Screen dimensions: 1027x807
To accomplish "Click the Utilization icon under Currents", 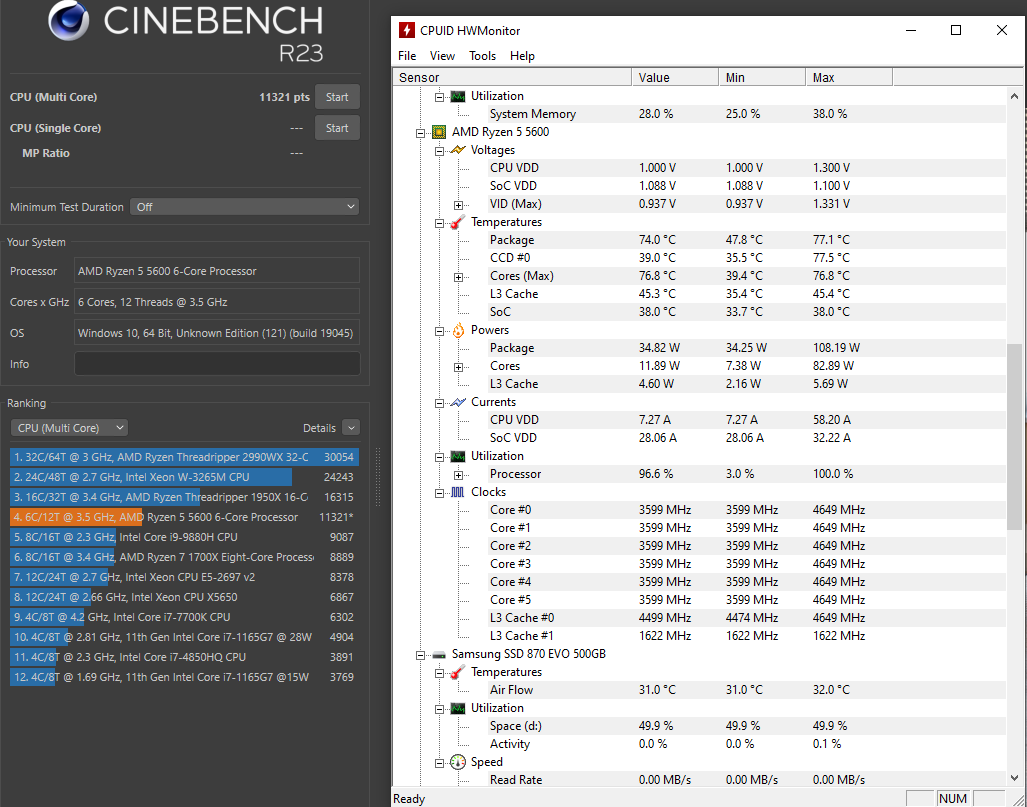I will [x=458, y=456].
